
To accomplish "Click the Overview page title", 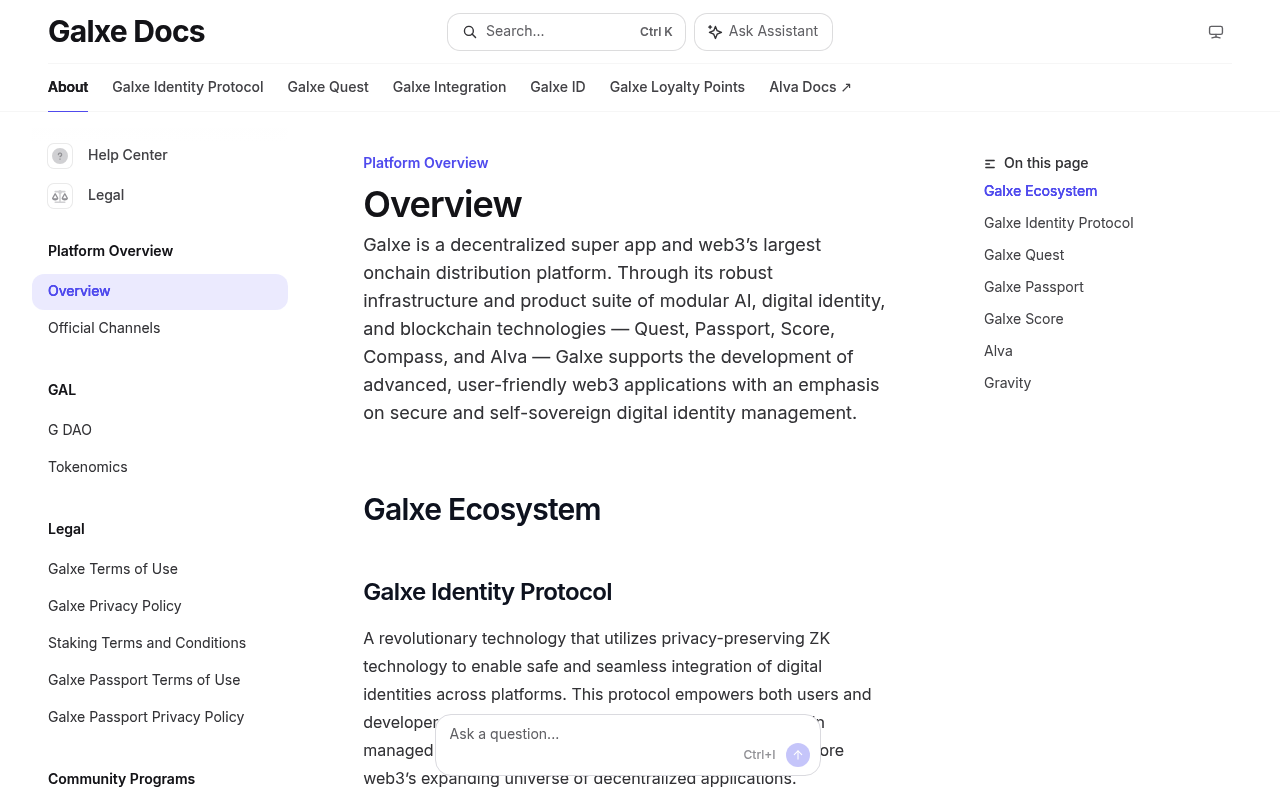I will click(x=442, y=204).
